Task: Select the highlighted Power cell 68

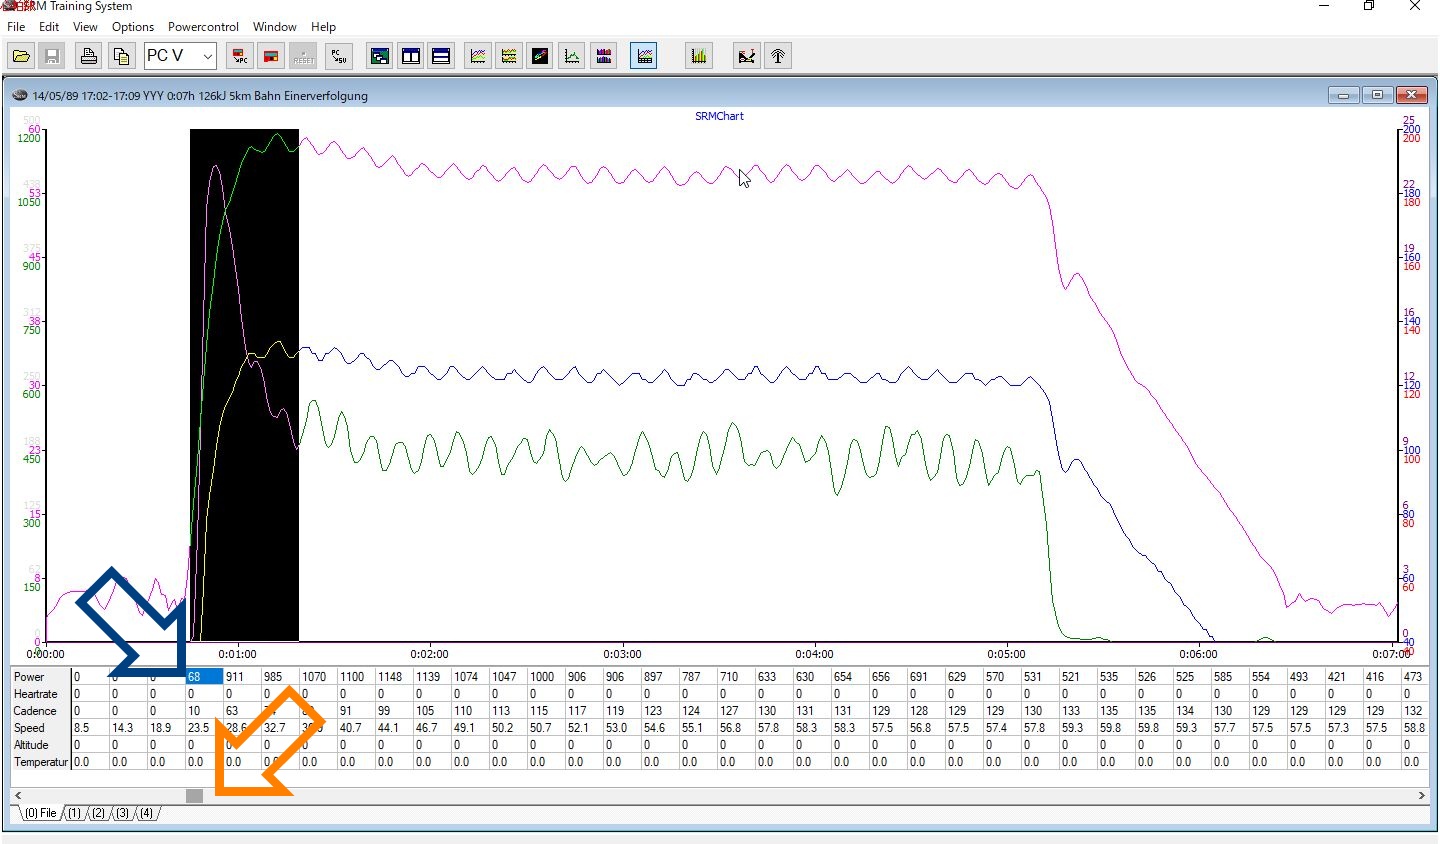Action: 204,677
